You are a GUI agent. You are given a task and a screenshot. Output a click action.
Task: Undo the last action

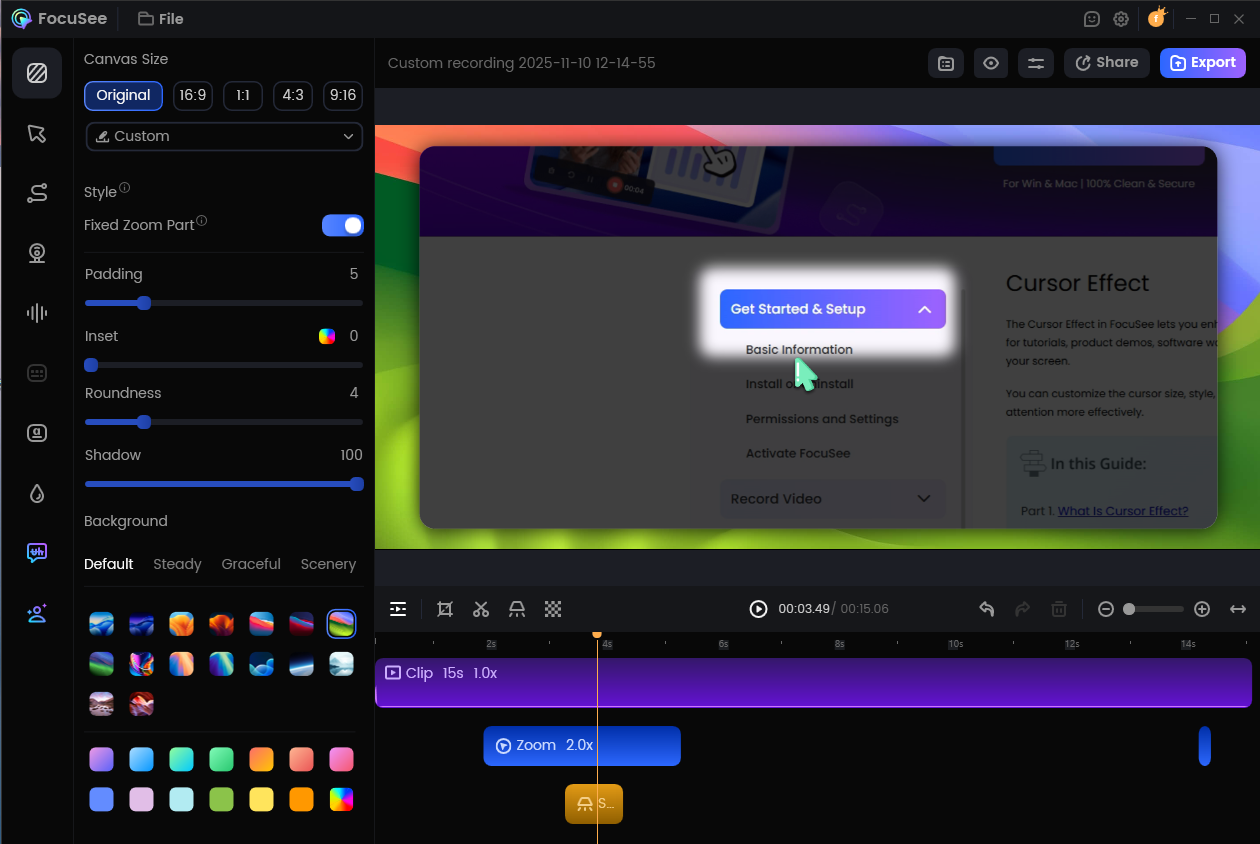click(986, 609)
